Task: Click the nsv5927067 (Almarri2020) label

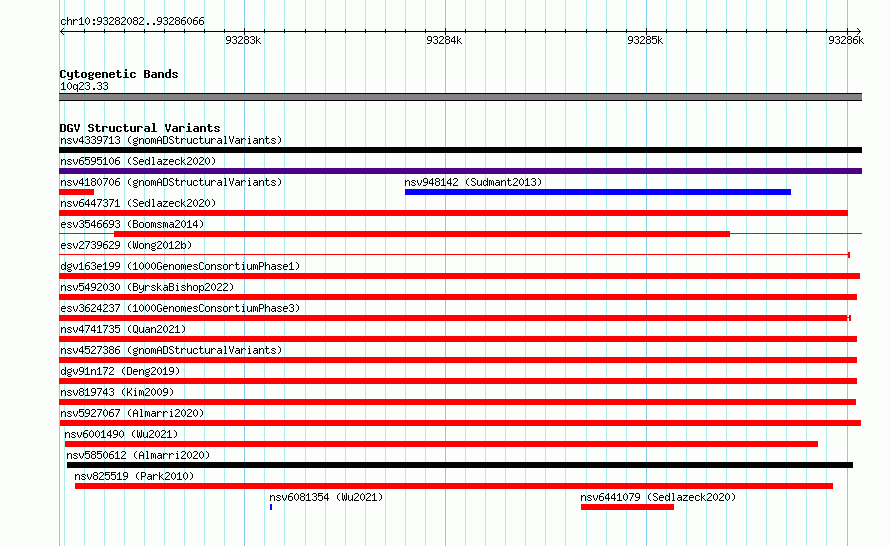Action: (x=132, y=413)
